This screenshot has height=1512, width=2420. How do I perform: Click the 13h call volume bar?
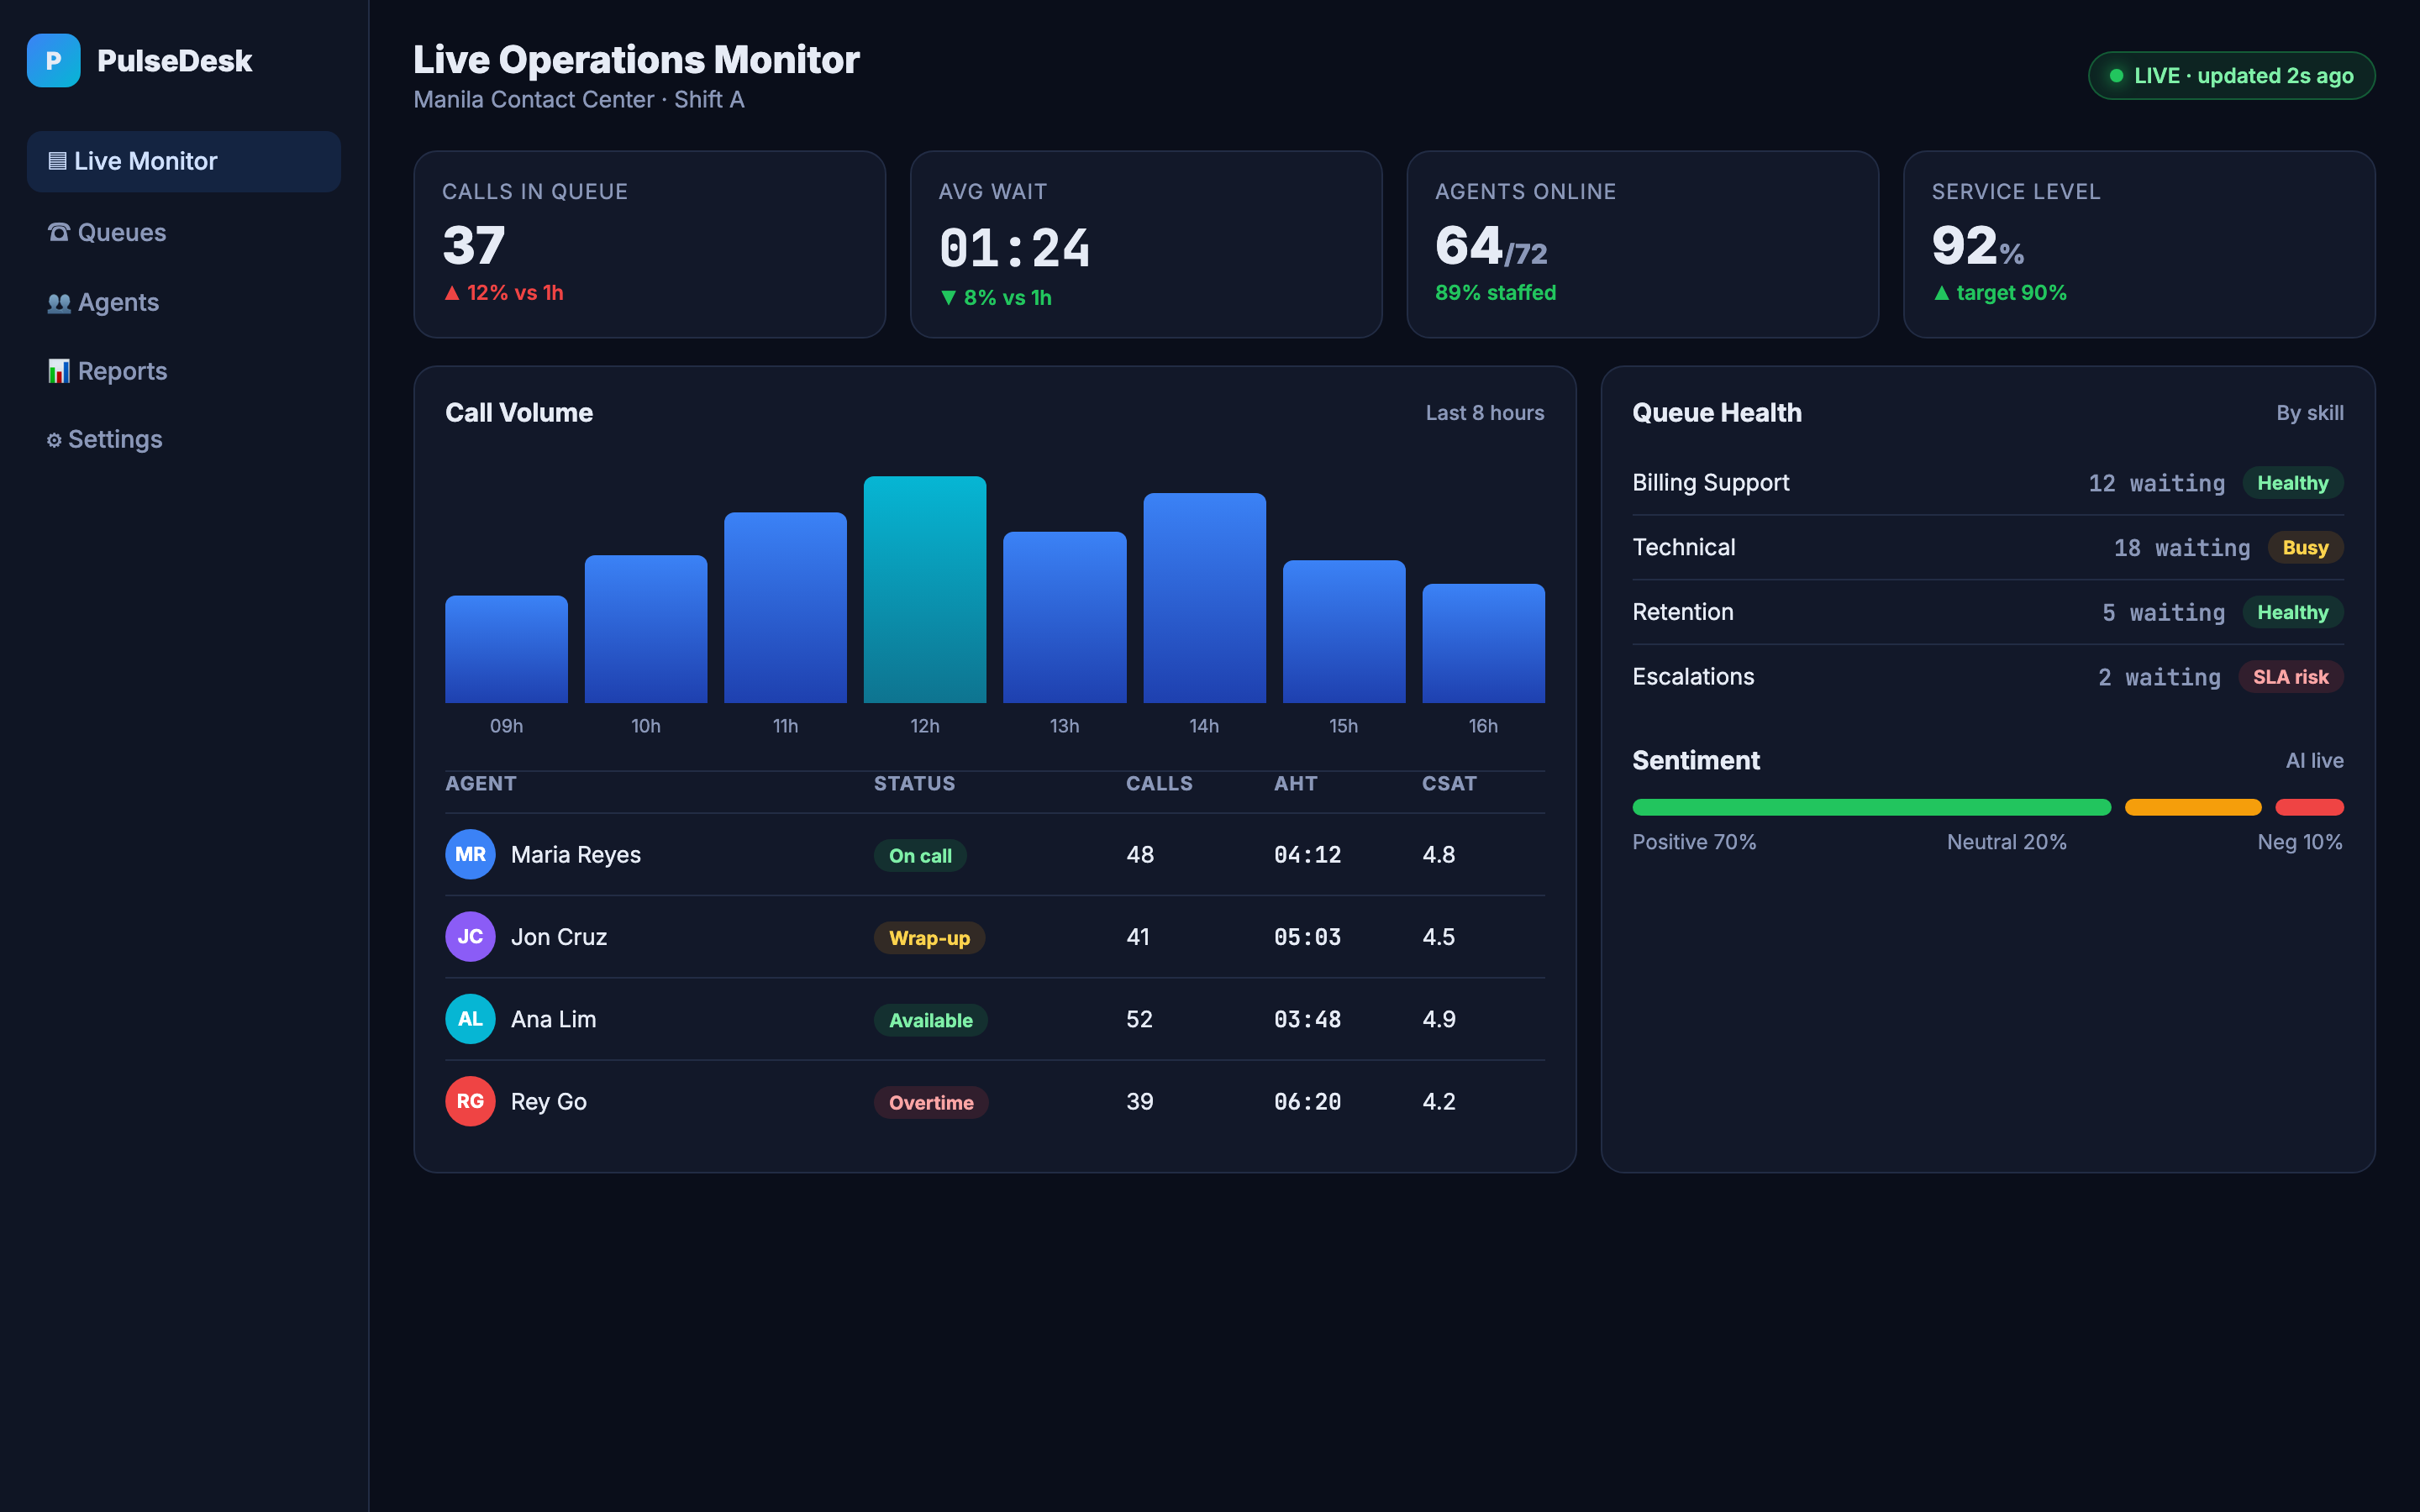tap(1064, 617)
